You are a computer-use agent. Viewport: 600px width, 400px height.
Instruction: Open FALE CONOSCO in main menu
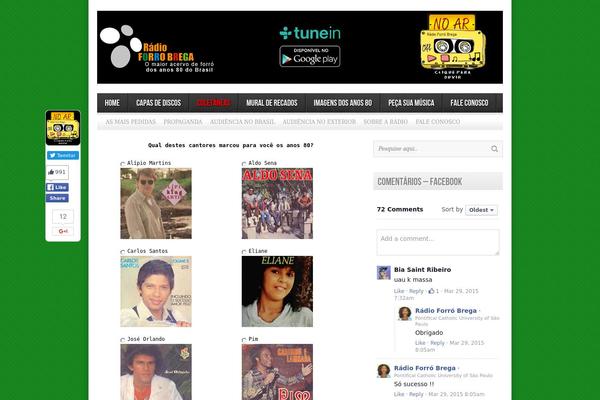[469, 103]
